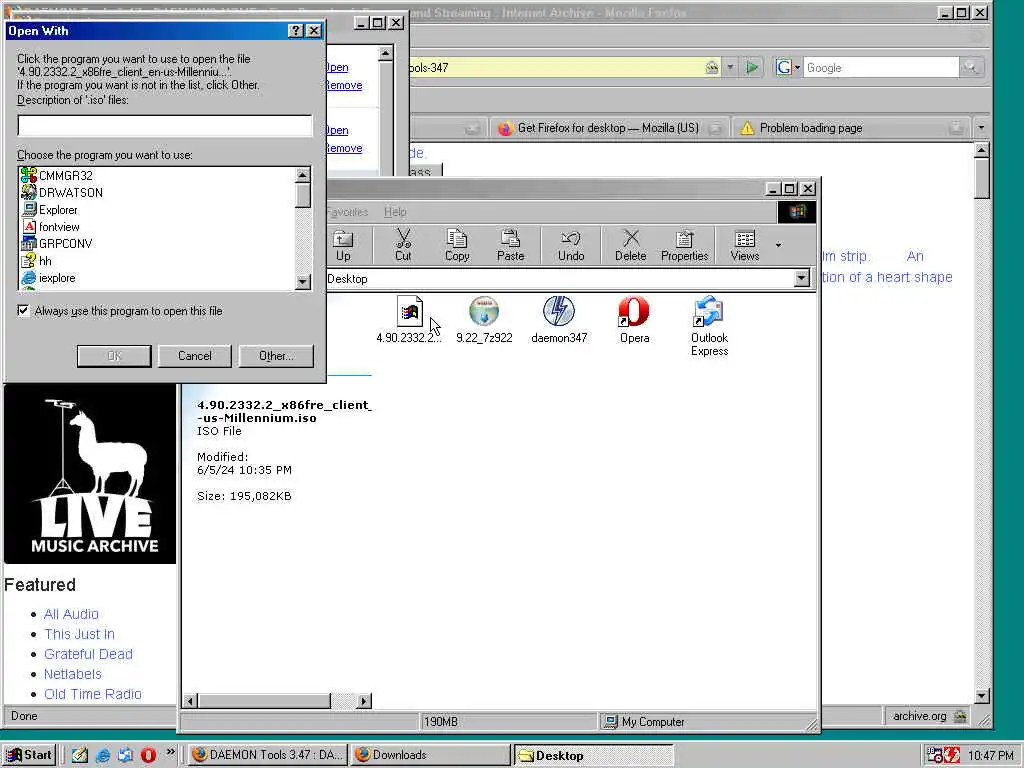The width and height of the screenshot is (1024, 768).
Task: Click Firefox page scroll down arrow
Action: (x=982, y=696)
